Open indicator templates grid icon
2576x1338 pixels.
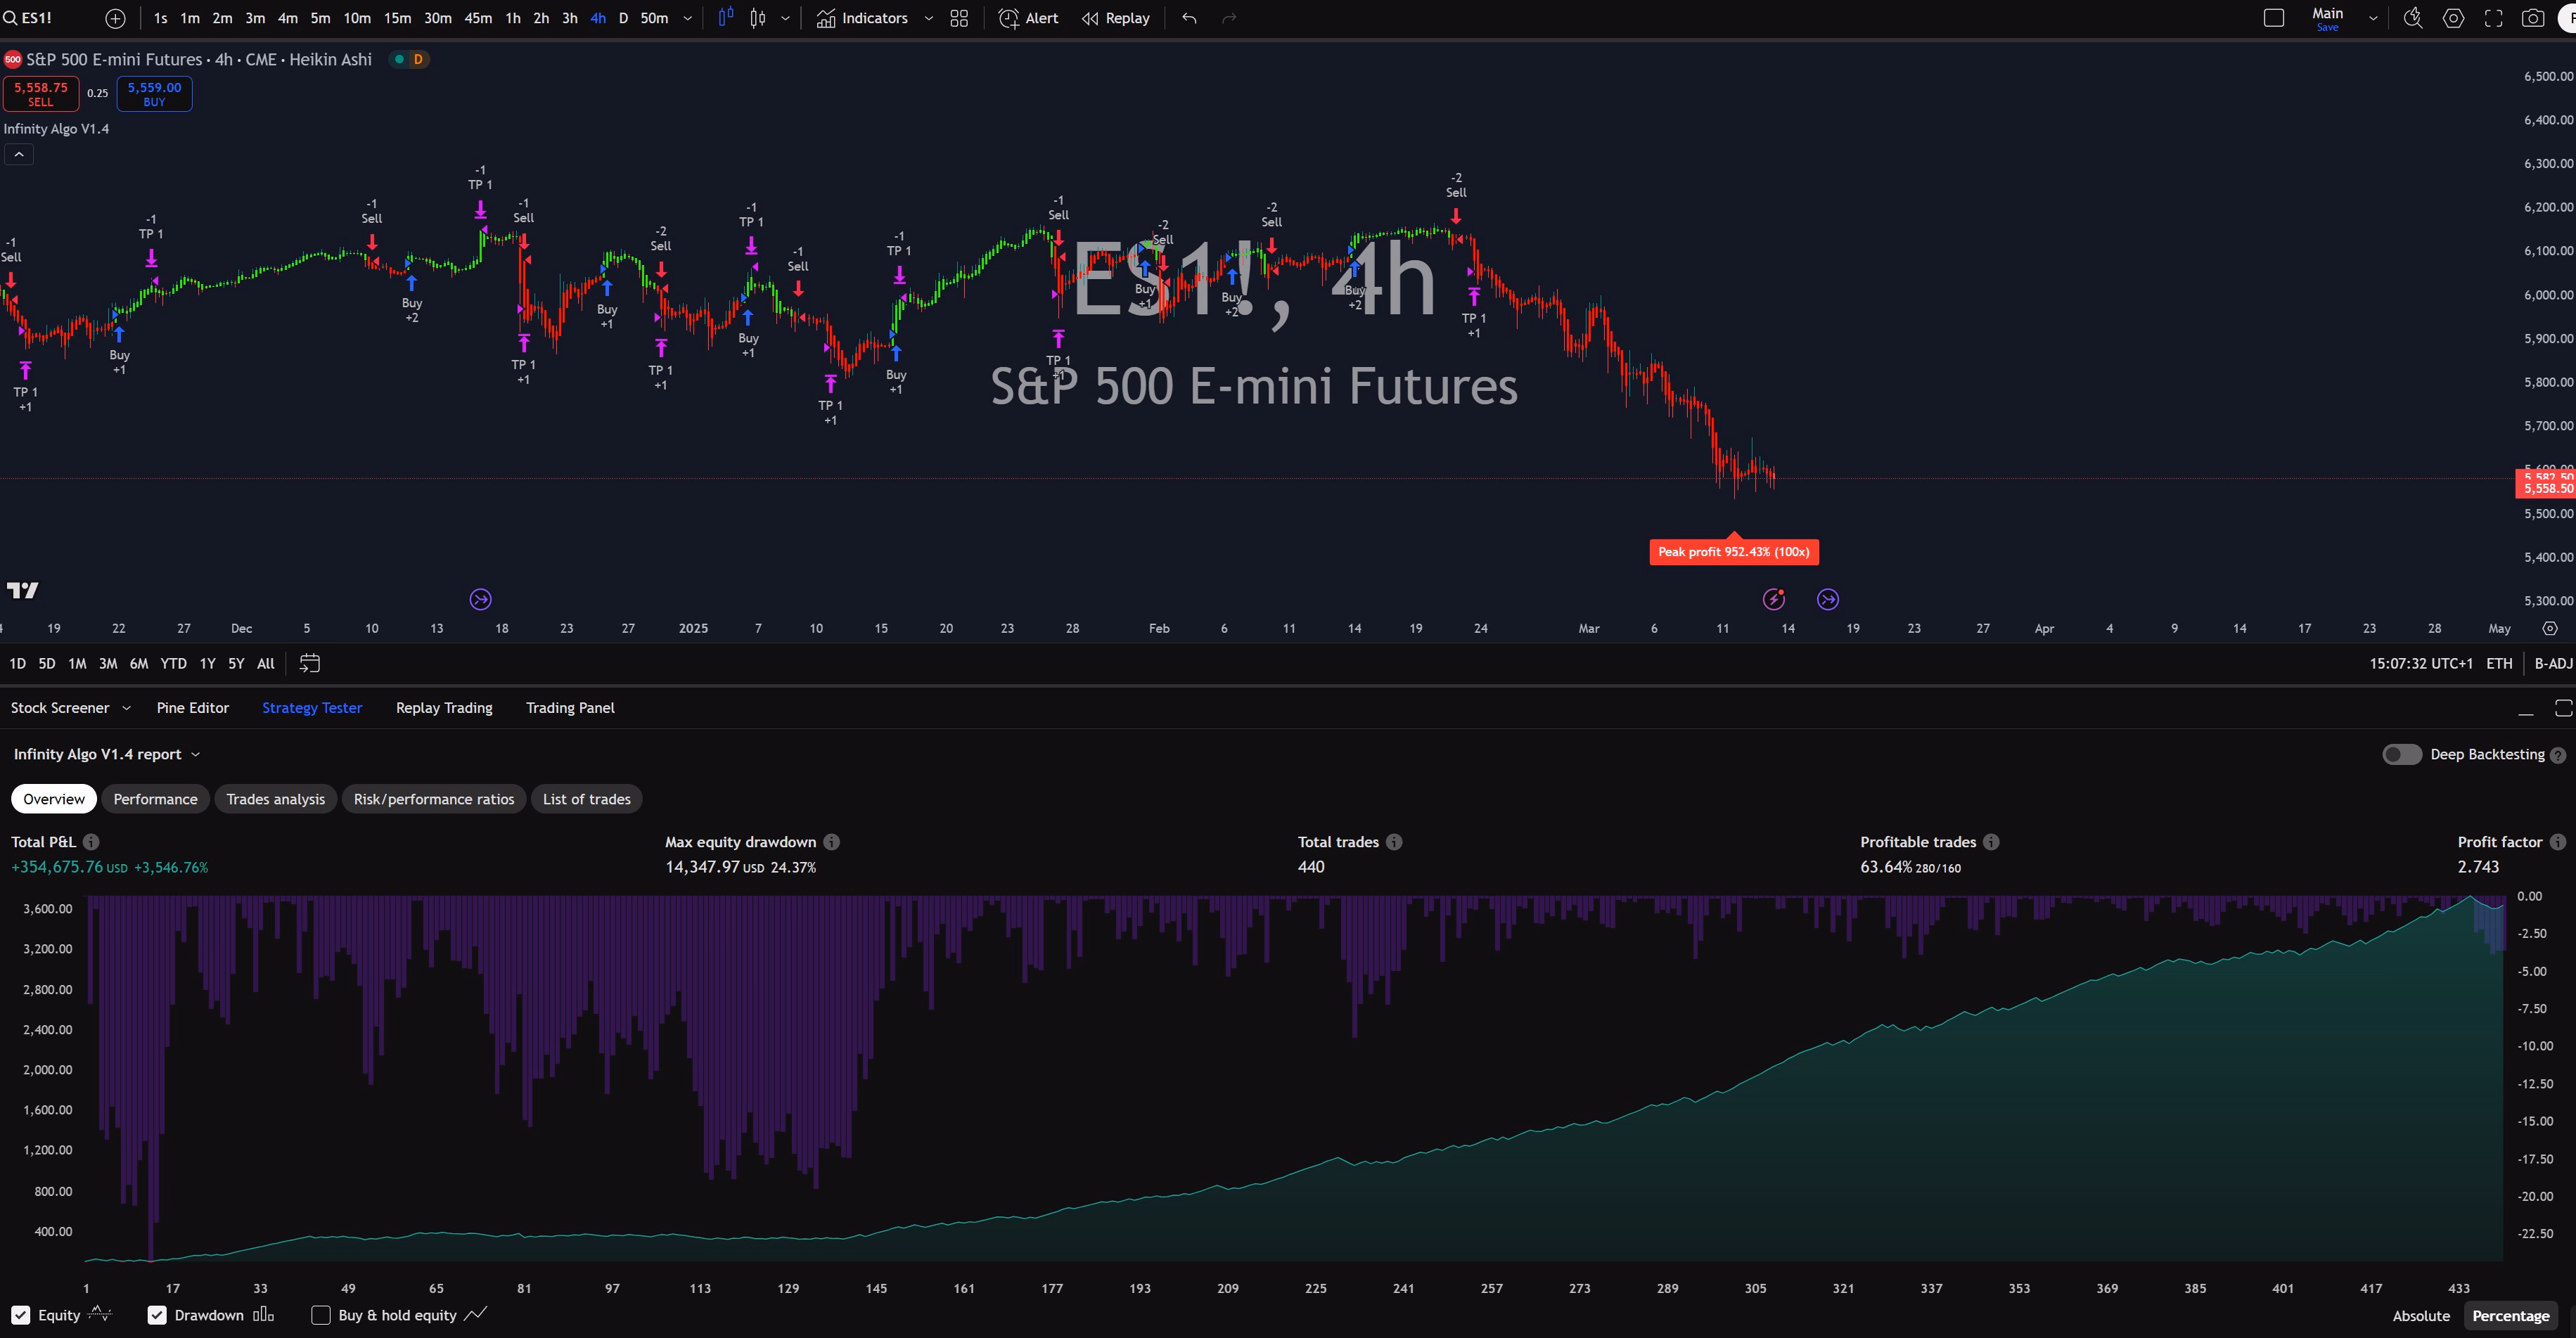[959, 18]
